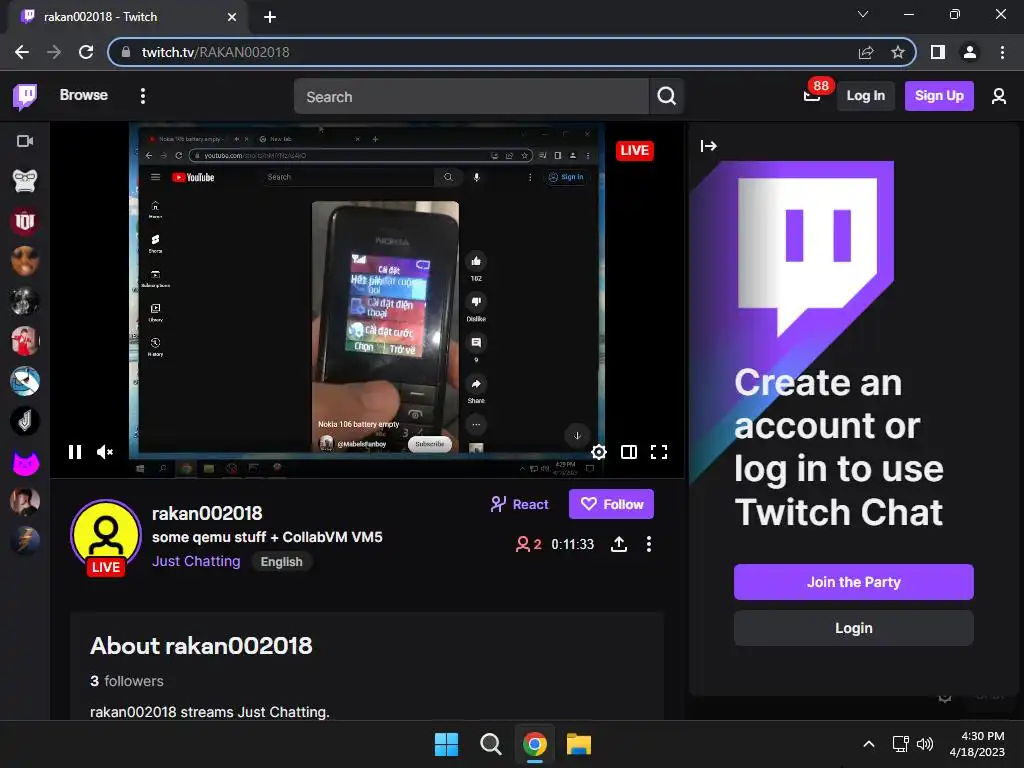Screen dimensions: 1024x768
Task: Click the stream title text
Action: [267, 537]
